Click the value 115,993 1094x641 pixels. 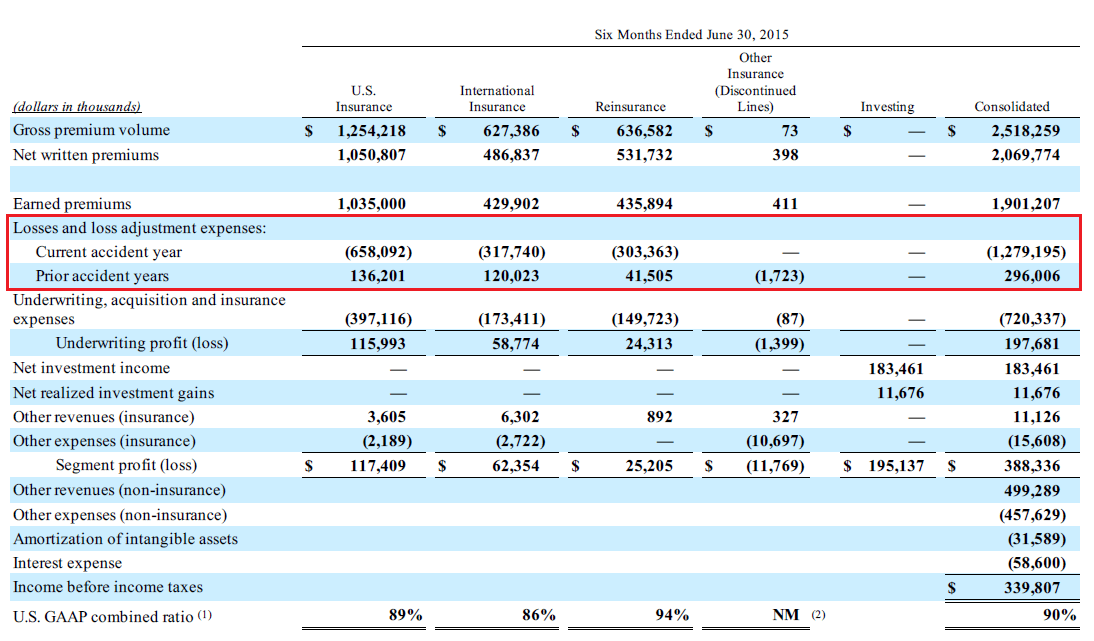pyautogui.click(x=377, y=344)
